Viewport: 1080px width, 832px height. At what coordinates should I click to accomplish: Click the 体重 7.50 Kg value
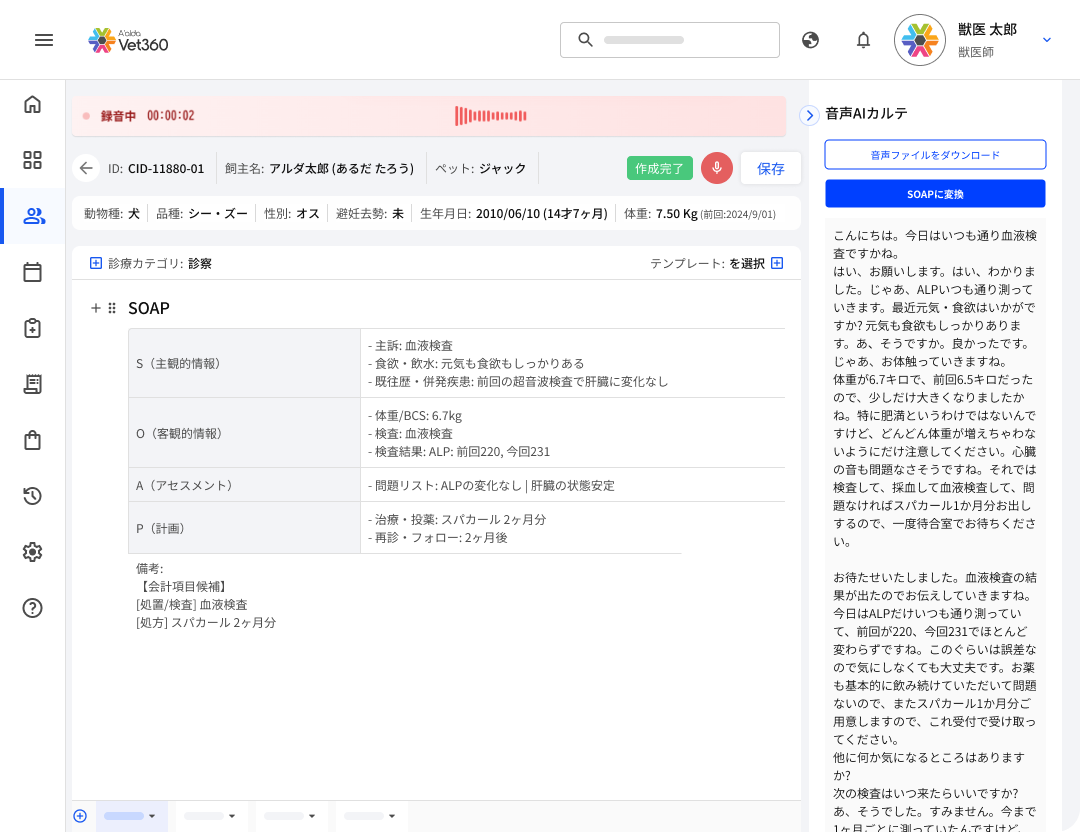[x=676, y=214]
